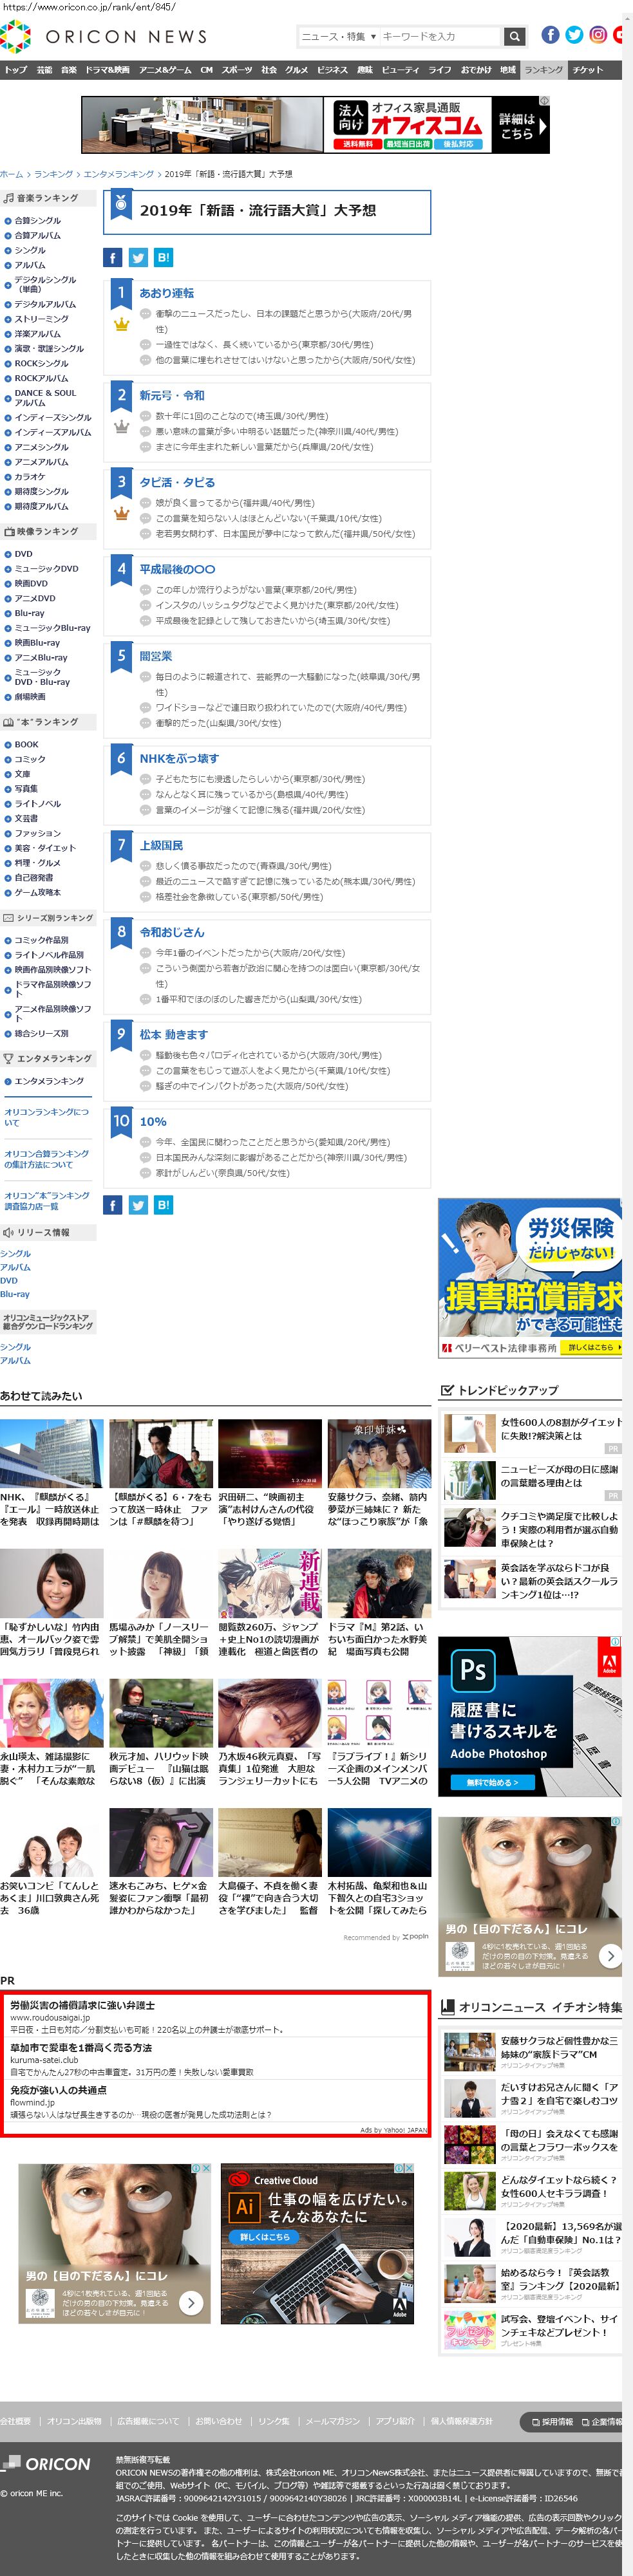Screen dimensions: 633x2576
Task: Click rank 6 title NHKをぶっ壊す
Action: [x=179, y=759]
